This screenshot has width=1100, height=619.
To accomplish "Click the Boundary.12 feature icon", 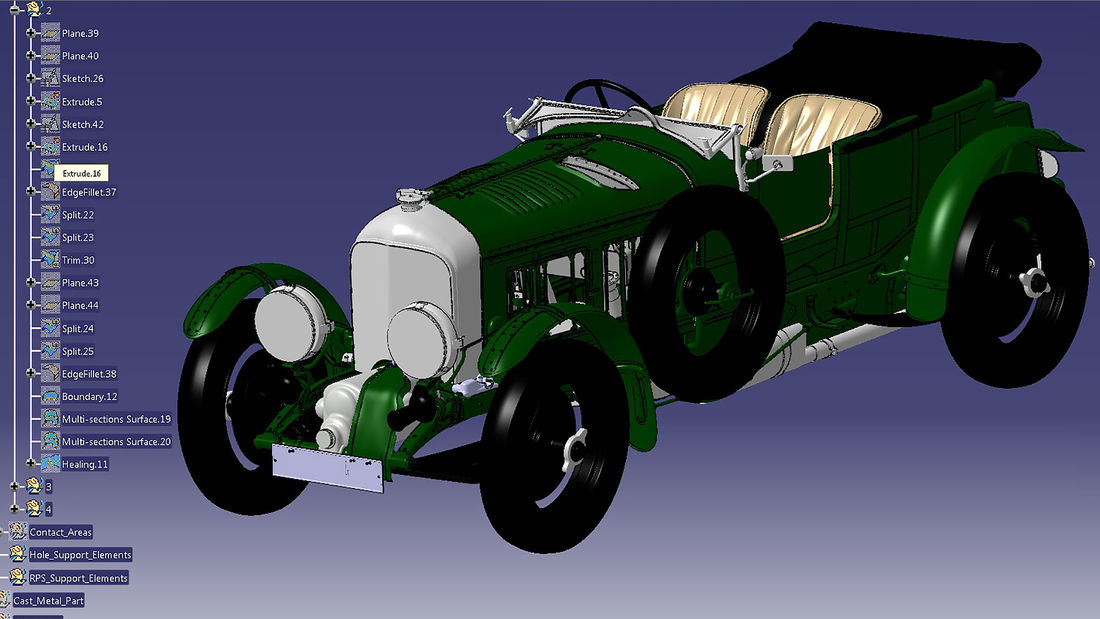I will click(x=50, y=396).
